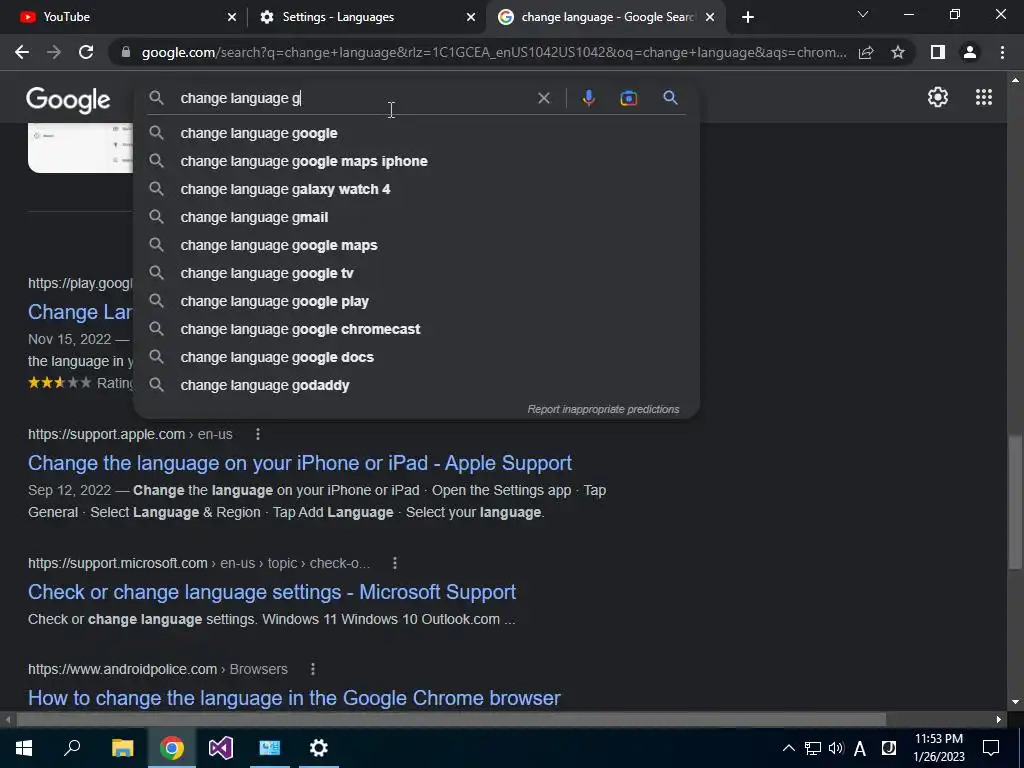Click the horizontal page scrollbar thumb
The image size is (1024, 768).
pos(451,720)
